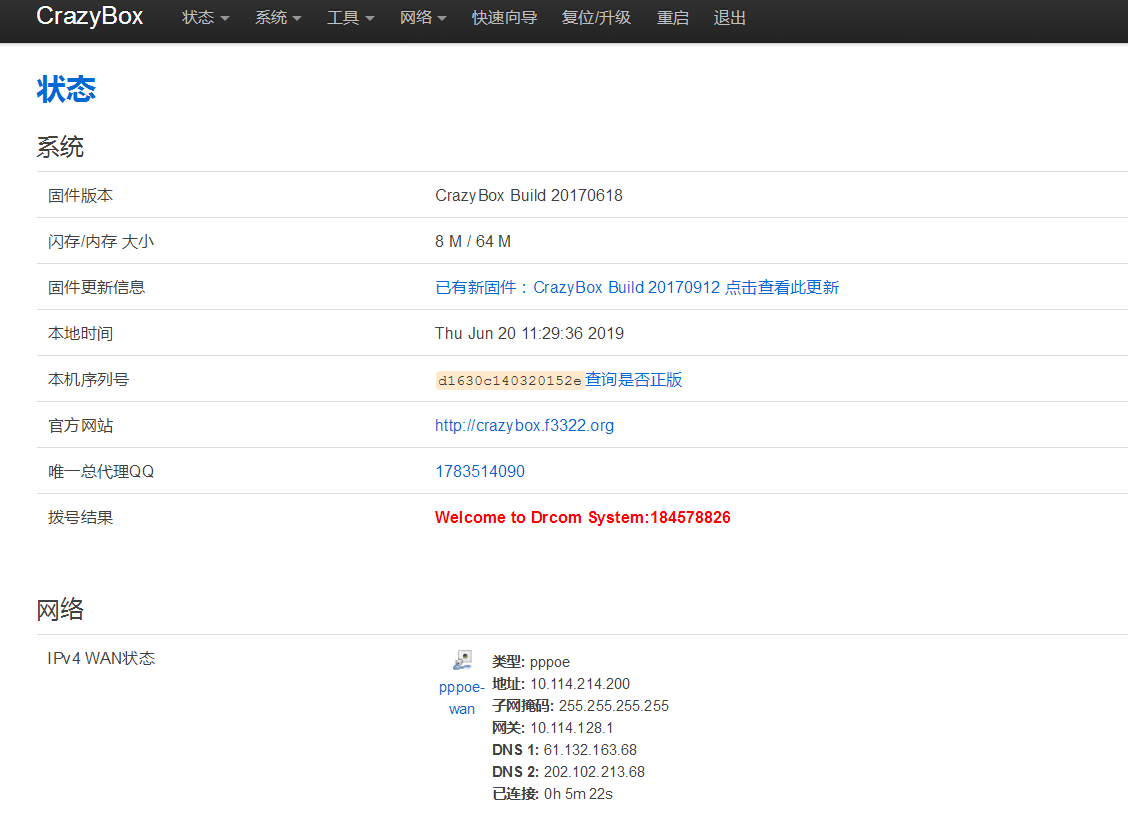Click the gateway value 10.114.128.1
Image resolution: width=1128 pixels, height=836 pixels.
572,728
